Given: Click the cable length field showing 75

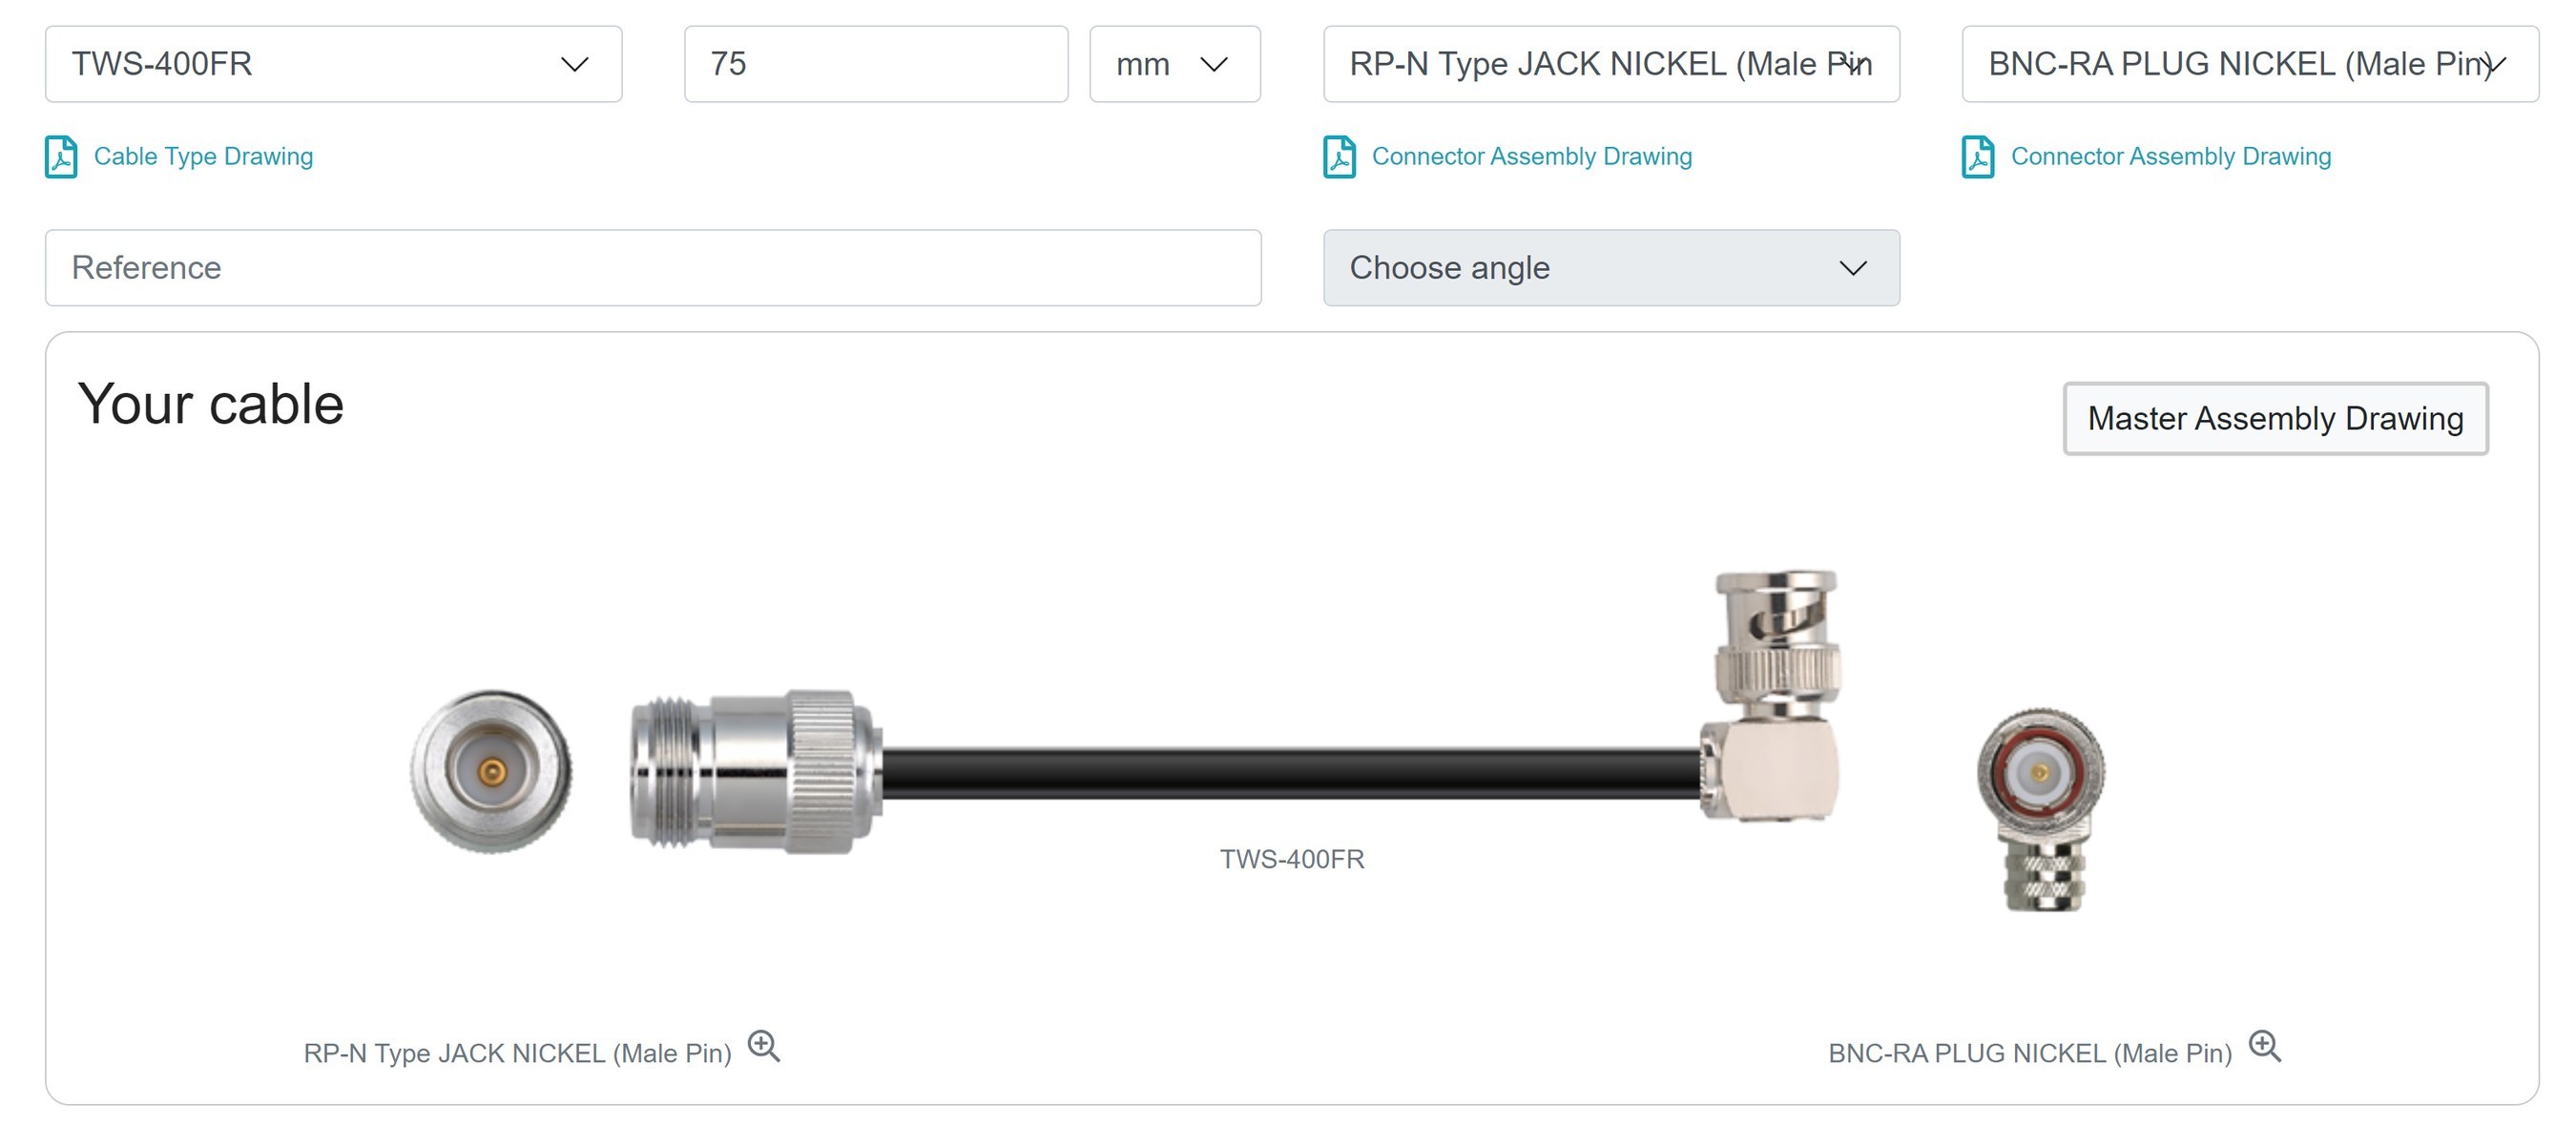Looking at the screenshot, I should pyautogui.click(x=876, y=64).
